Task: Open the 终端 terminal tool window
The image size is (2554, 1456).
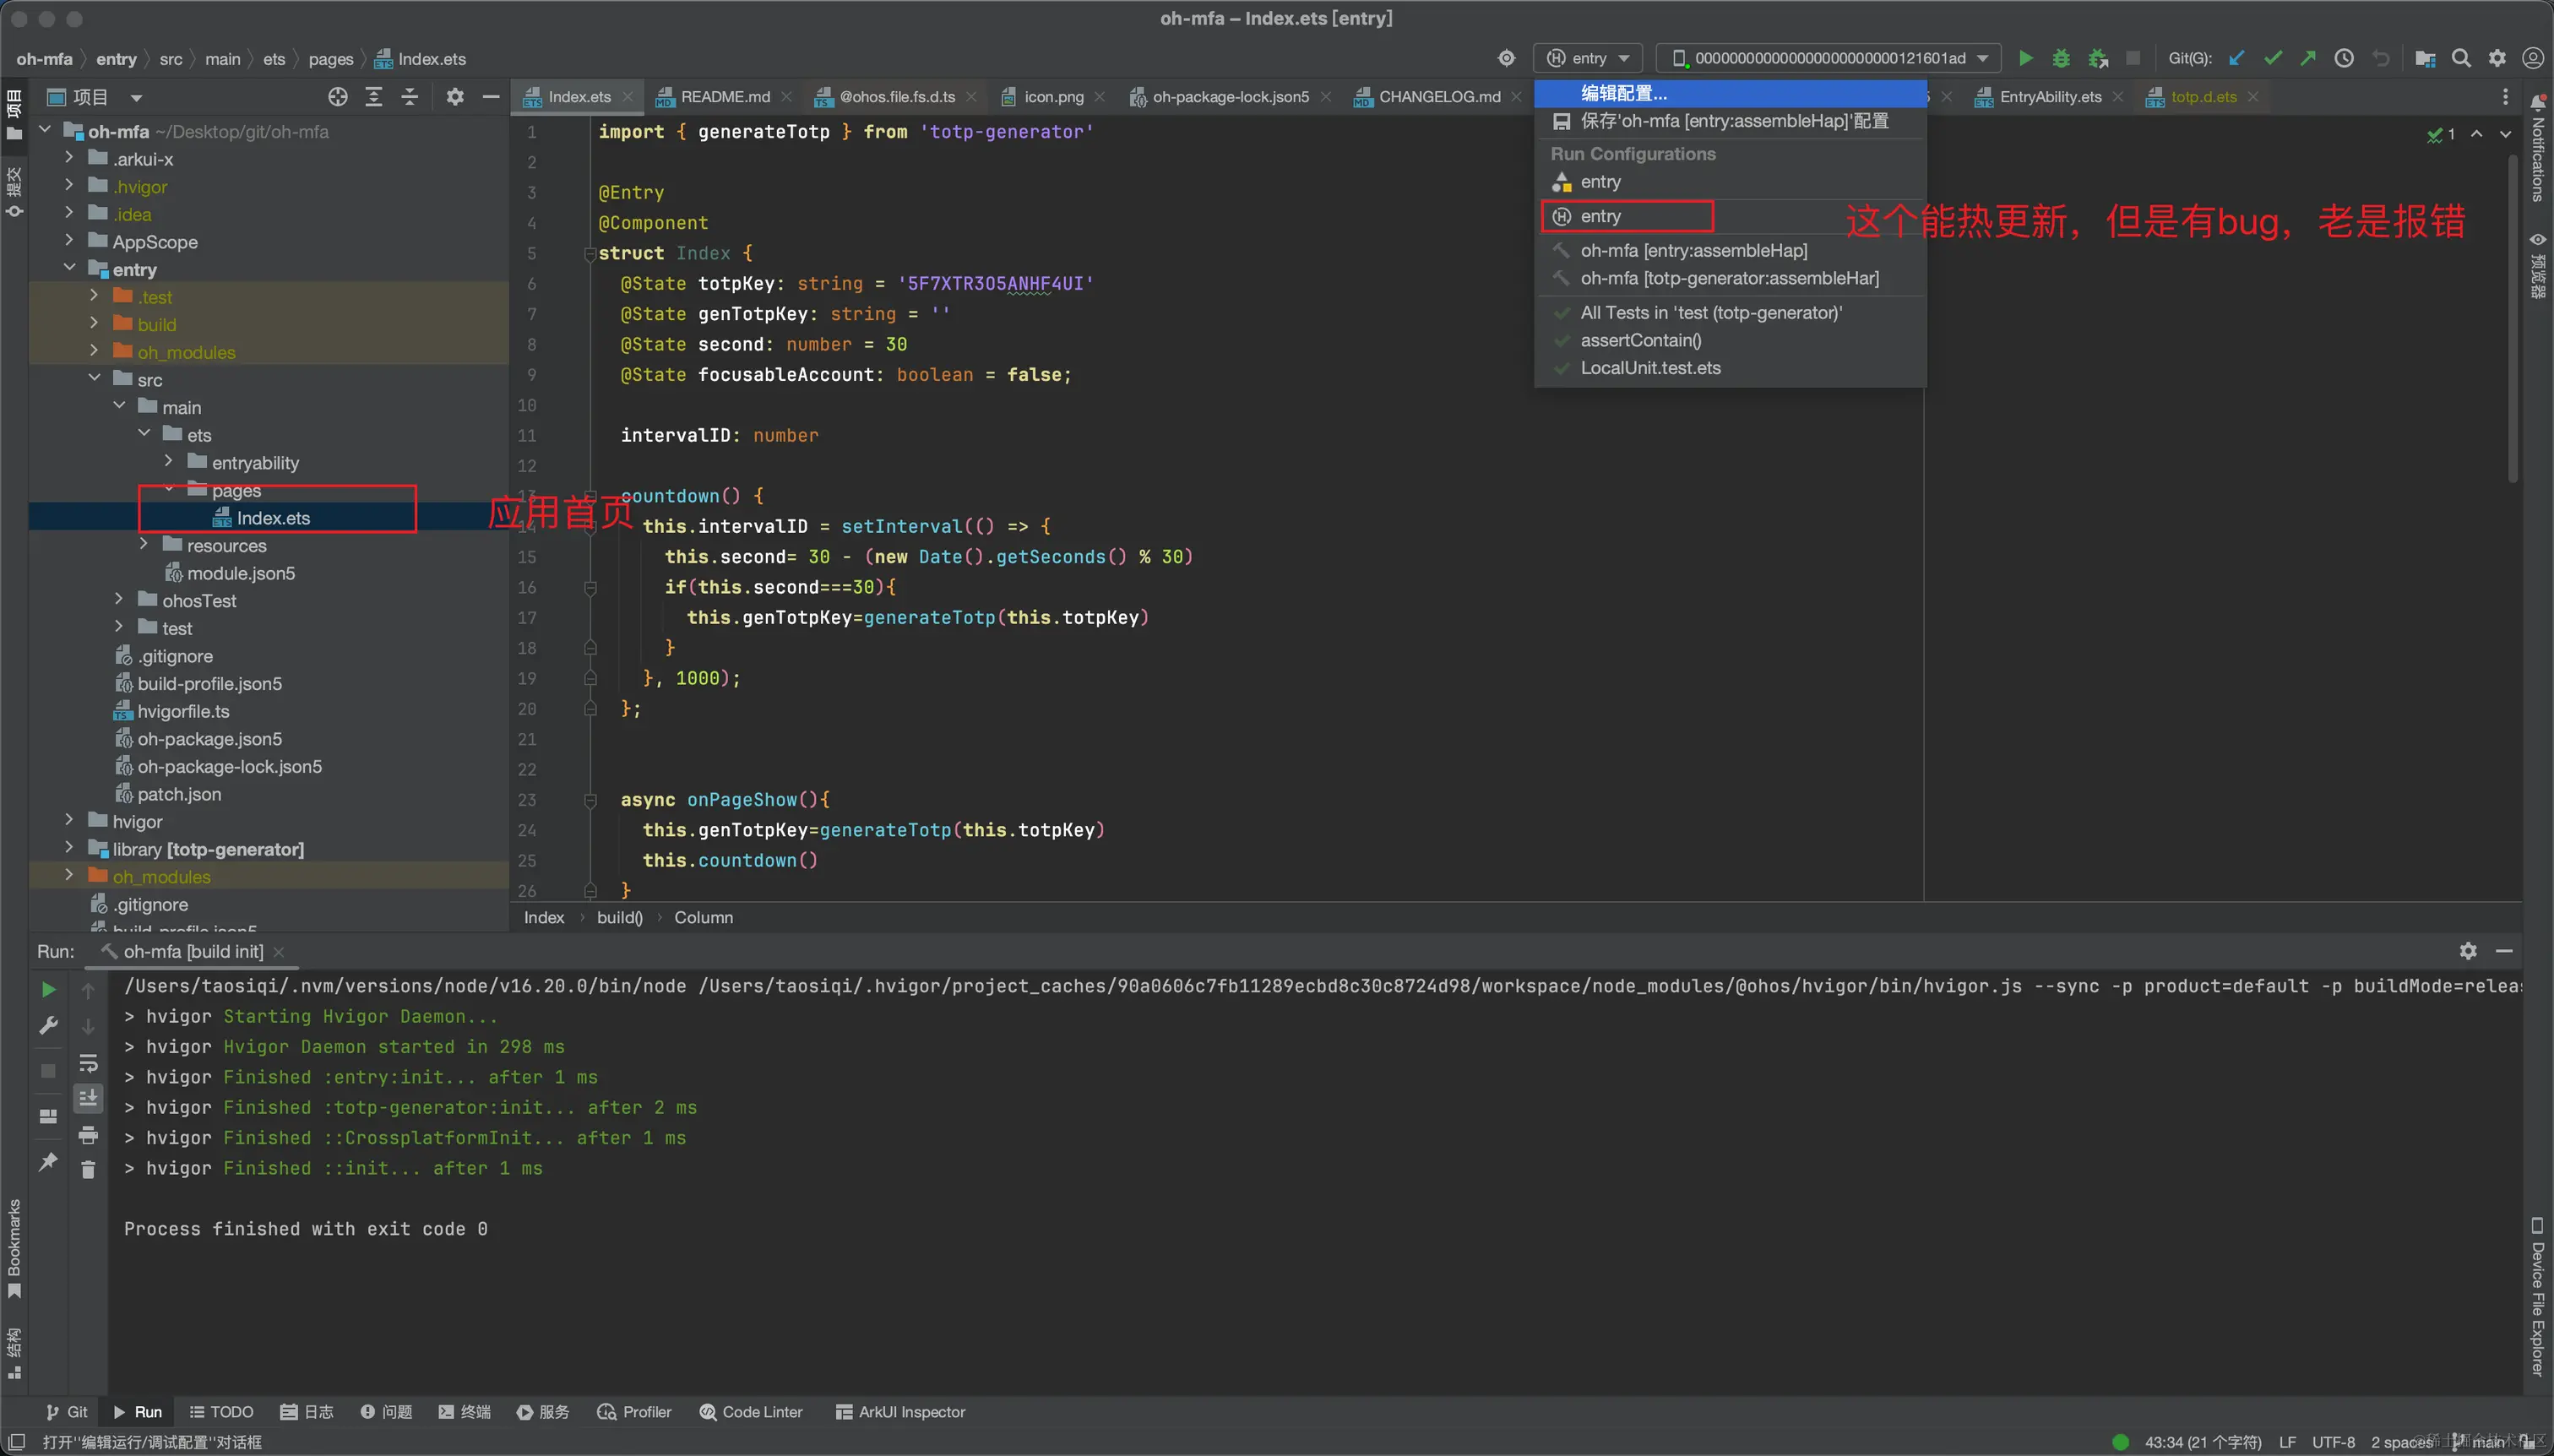Action: pyautogui.click(x=465, y=1412)
